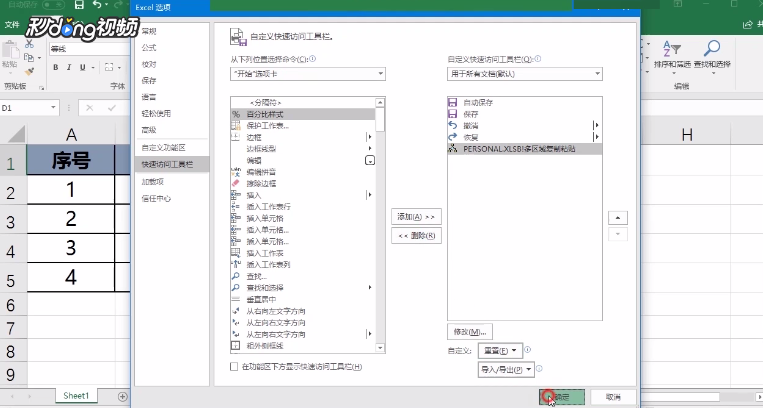Click the Undo arrow in the title bar
This screenshot has height=408, width=763.
(97, 5)
